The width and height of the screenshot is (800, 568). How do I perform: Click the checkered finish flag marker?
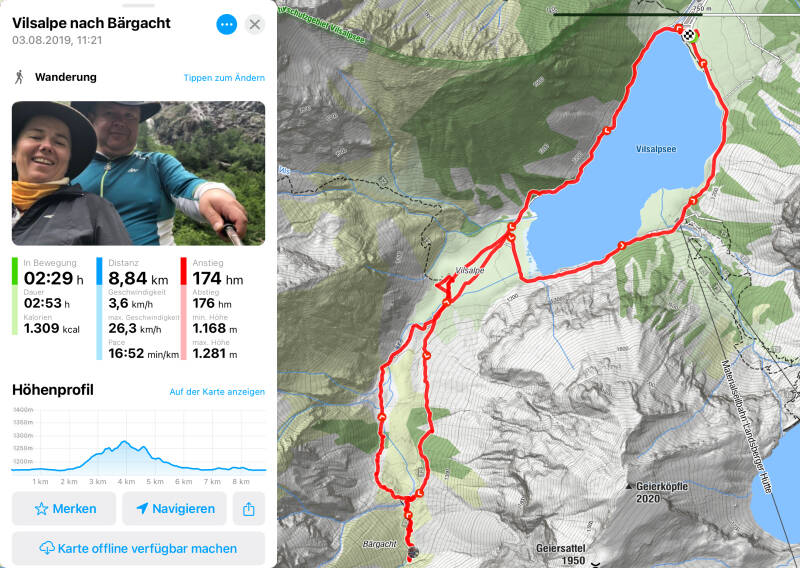click(690, 35)
